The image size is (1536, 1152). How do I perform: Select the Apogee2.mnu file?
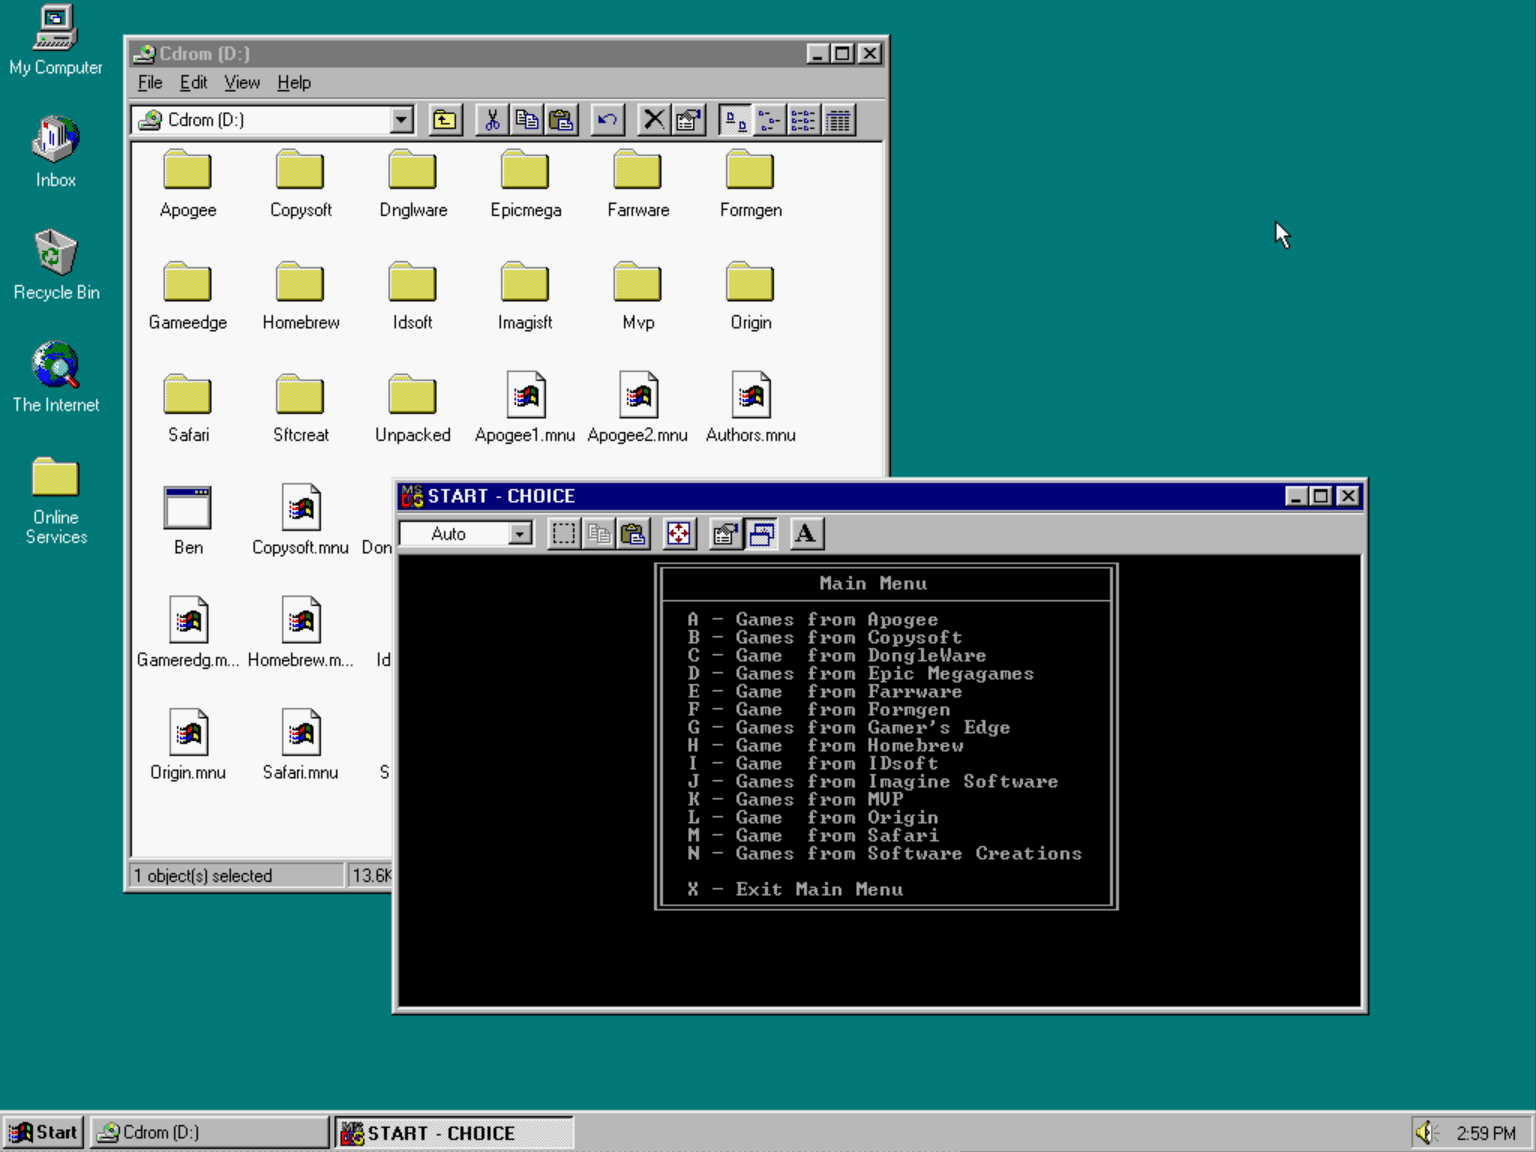click(x=638, y=409)
